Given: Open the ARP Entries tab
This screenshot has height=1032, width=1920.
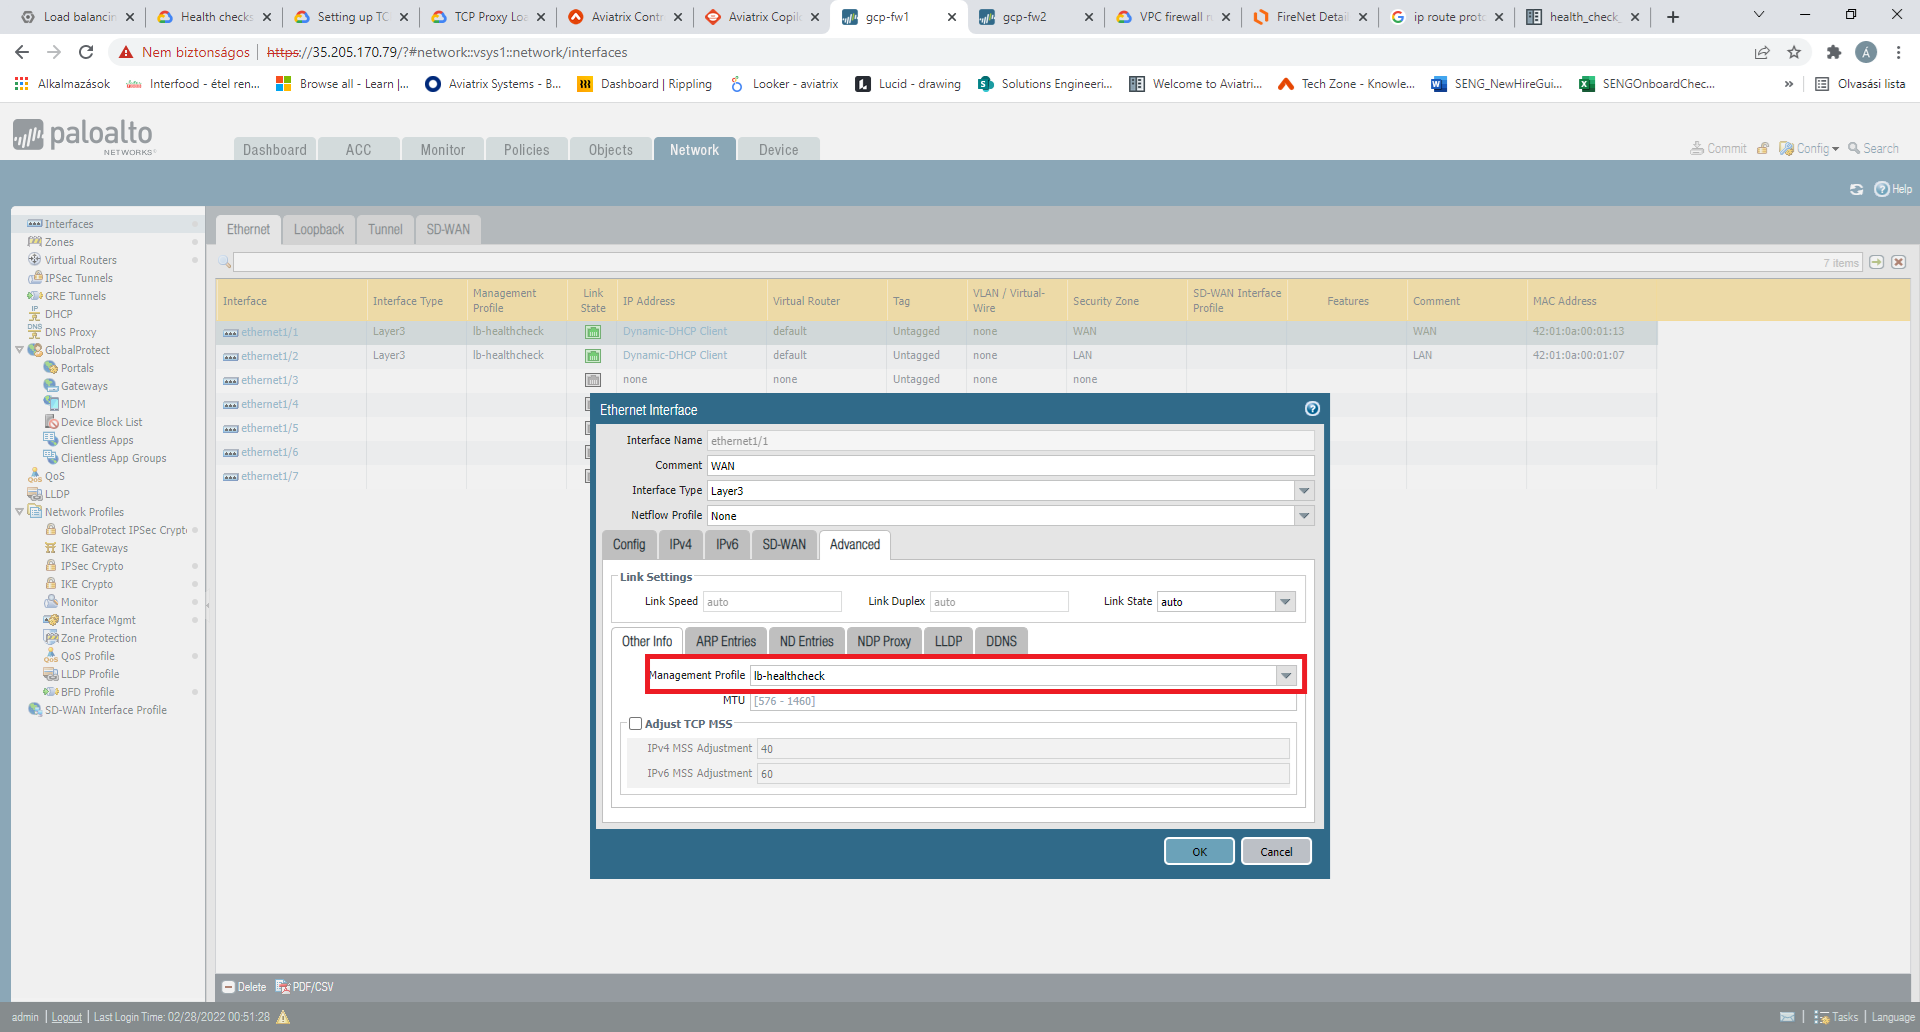Looking at the screenshot, I should click(726, 641).
